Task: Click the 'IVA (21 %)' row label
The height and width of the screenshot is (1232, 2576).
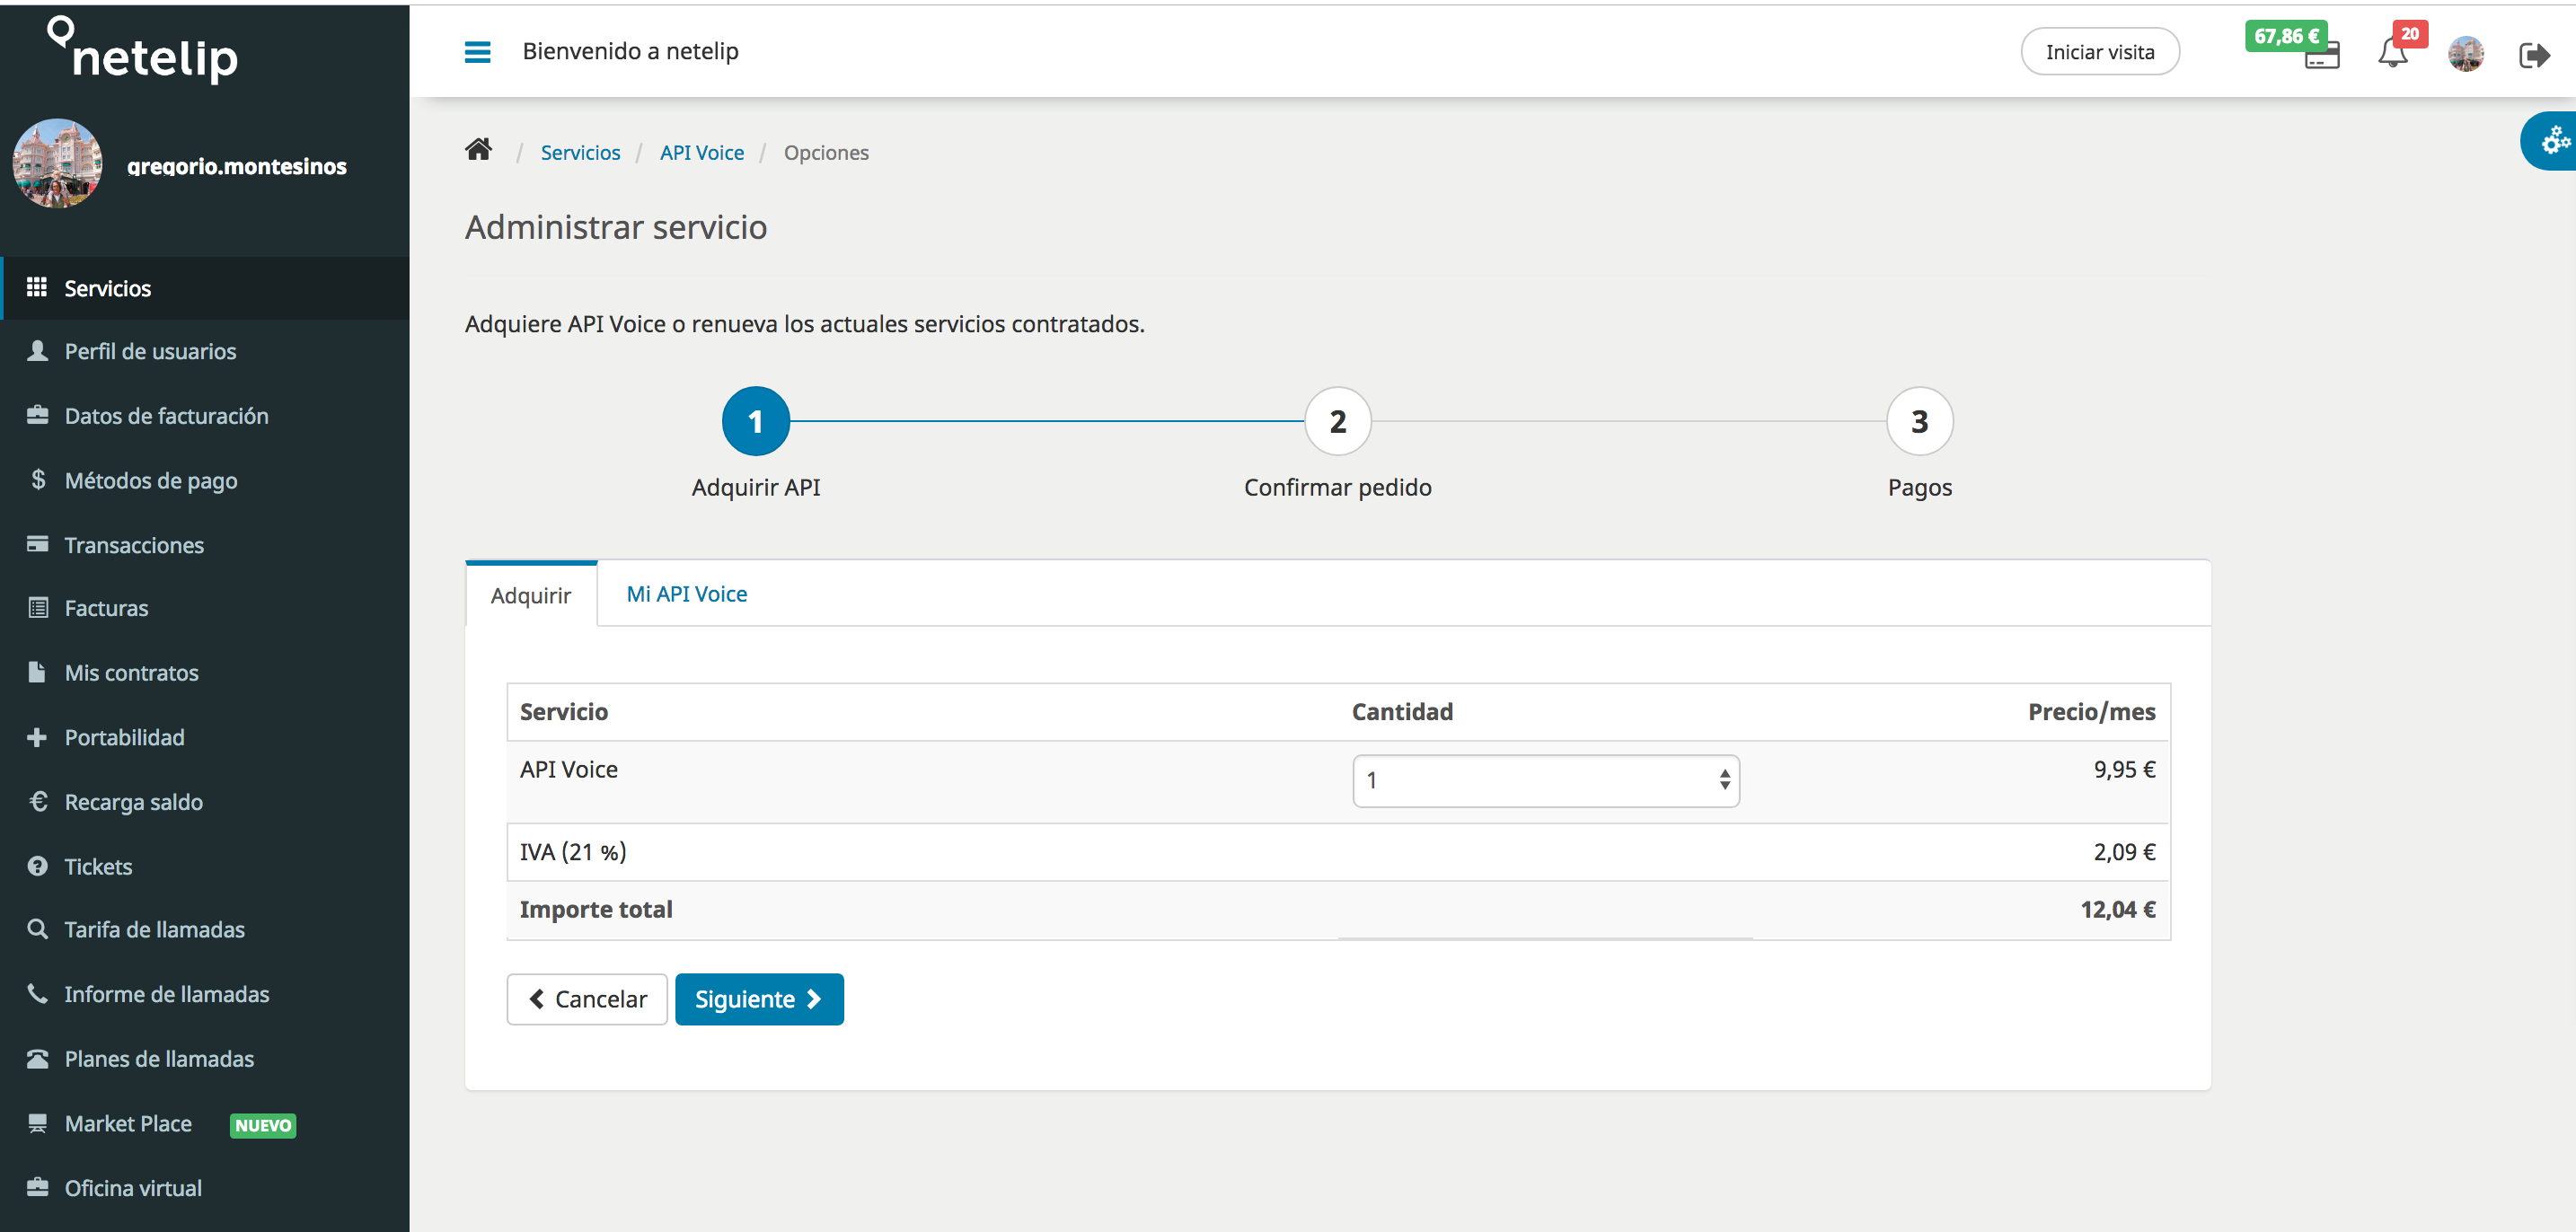Action: click(x=573, y=852)
